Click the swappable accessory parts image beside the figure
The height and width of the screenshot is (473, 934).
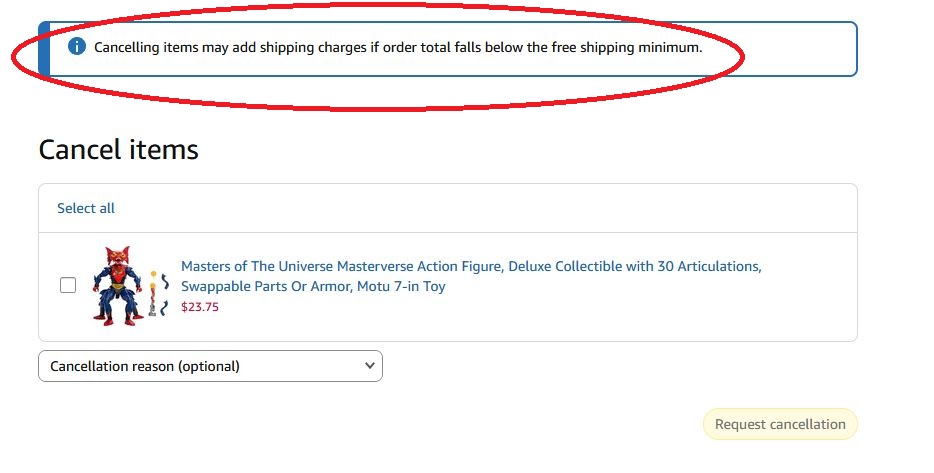[158, 293]
